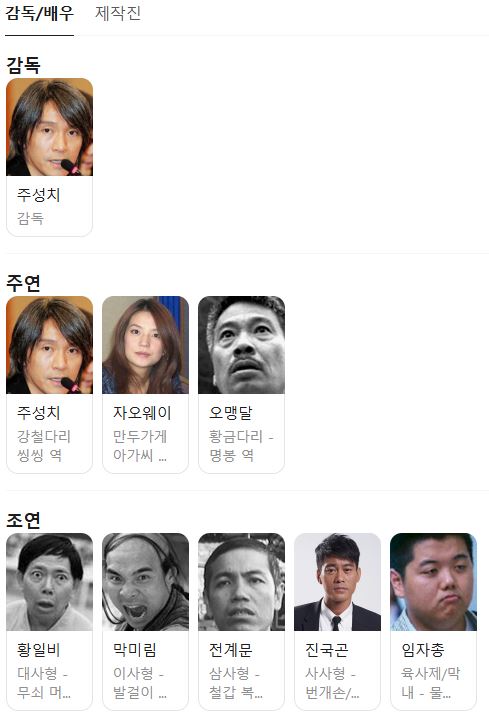Click the 진국곤 name link
Image resolution: width=489 pixels, height=718 pixels.
(x=326, y=650)
